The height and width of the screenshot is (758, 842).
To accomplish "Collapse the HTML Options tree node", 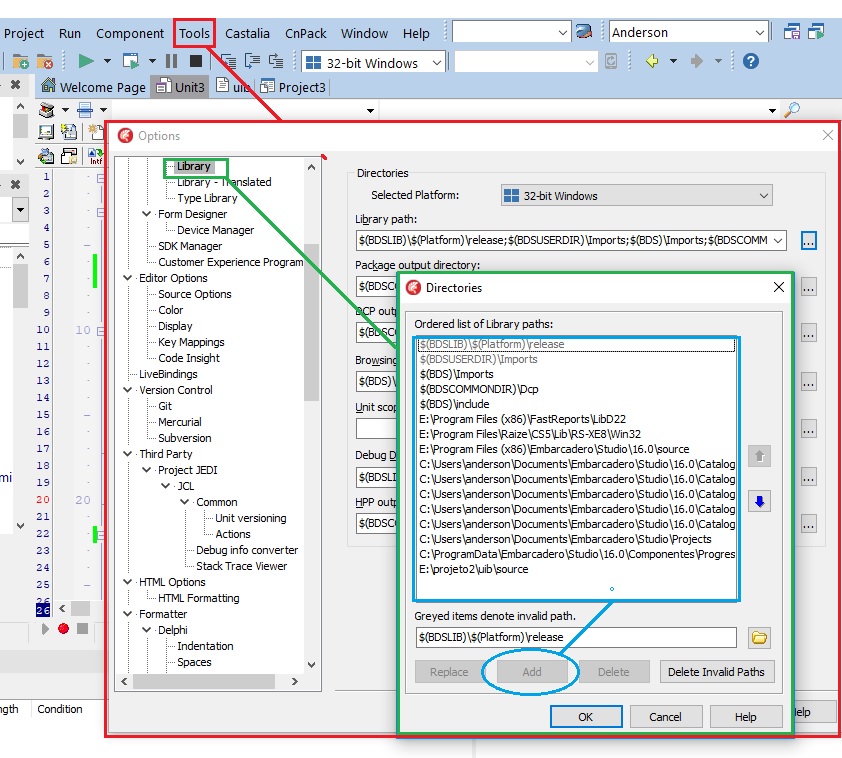I will coord(127,582).
